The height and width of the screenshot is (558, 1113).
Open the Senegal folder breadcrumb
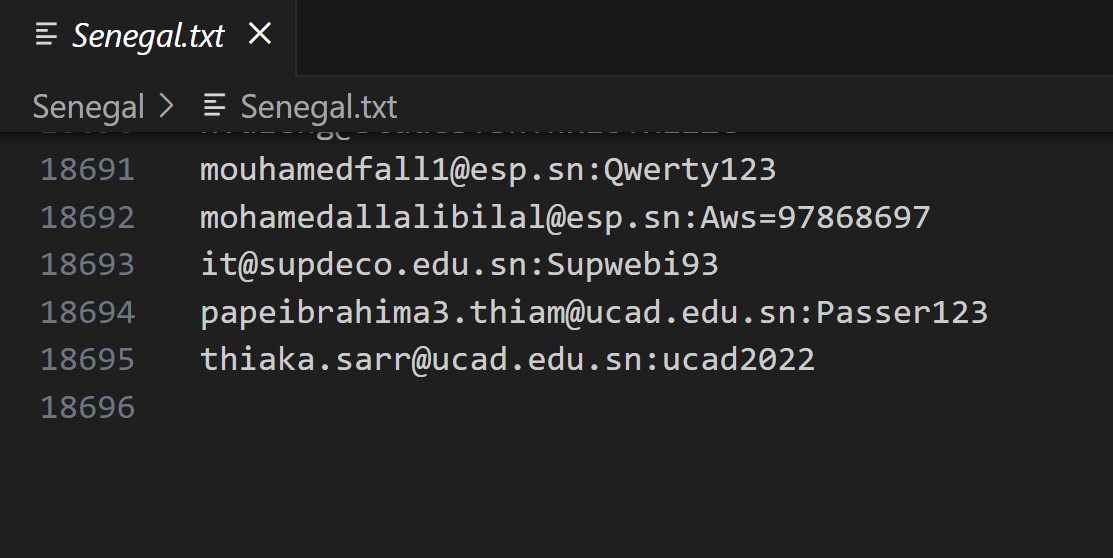pyautogui.click(x=88, y=106)
